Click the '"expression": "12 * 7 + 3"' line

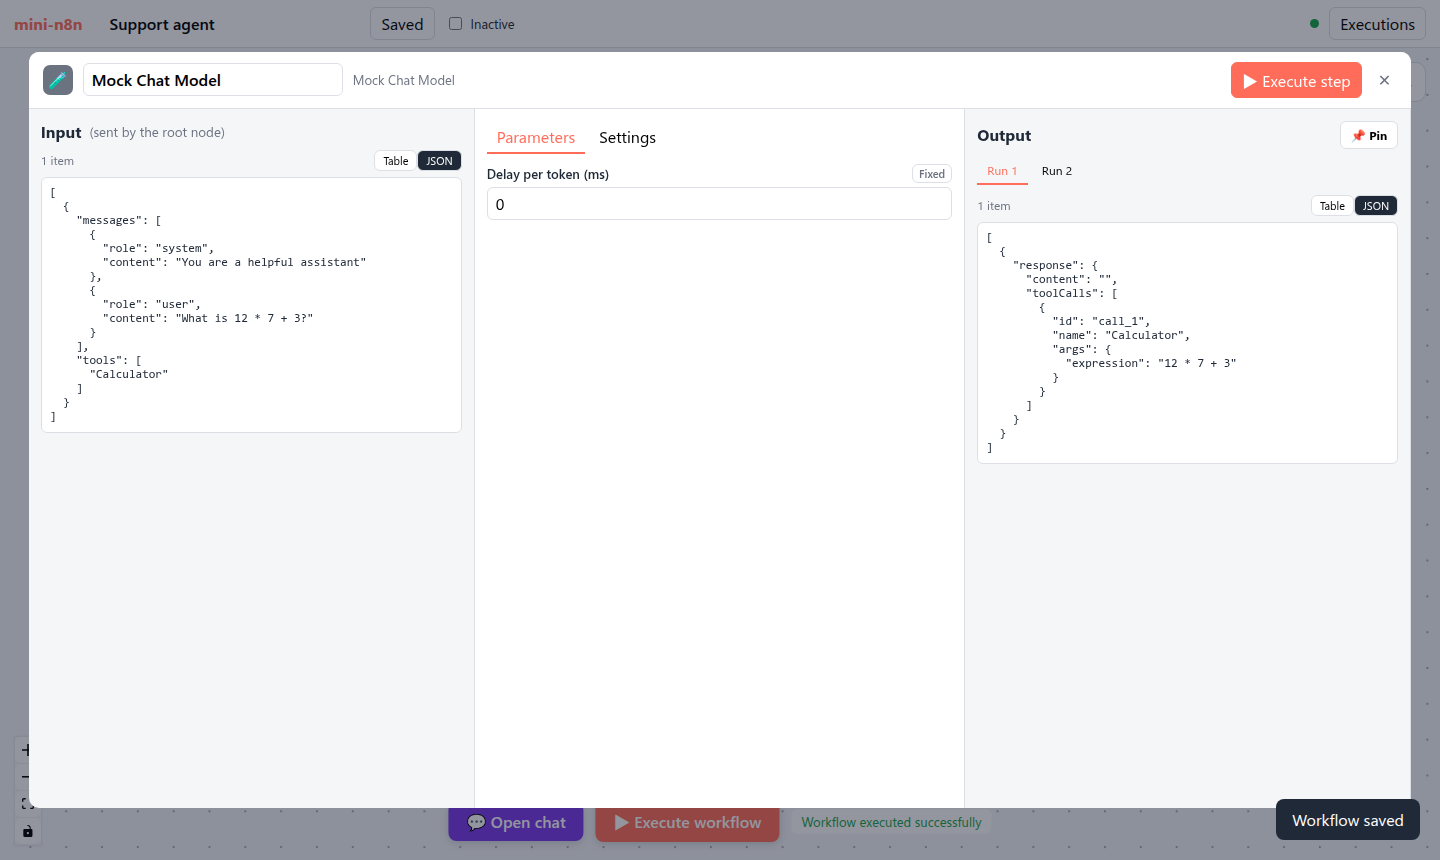click(1151, 363)
